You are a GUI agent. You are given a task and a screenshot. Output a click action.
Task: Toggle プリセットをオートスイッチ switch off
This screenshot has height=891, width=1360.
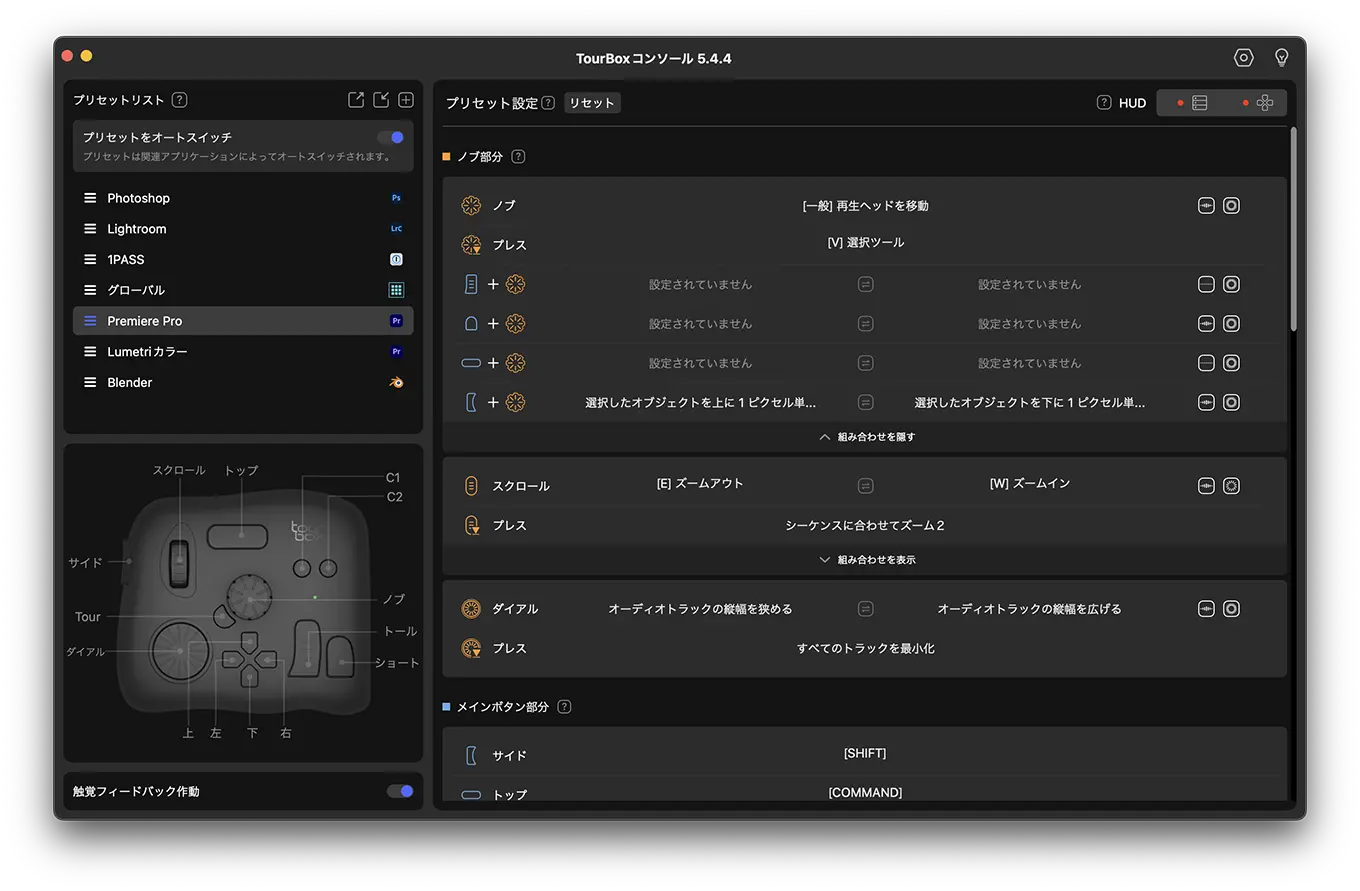tap(390, 137)
